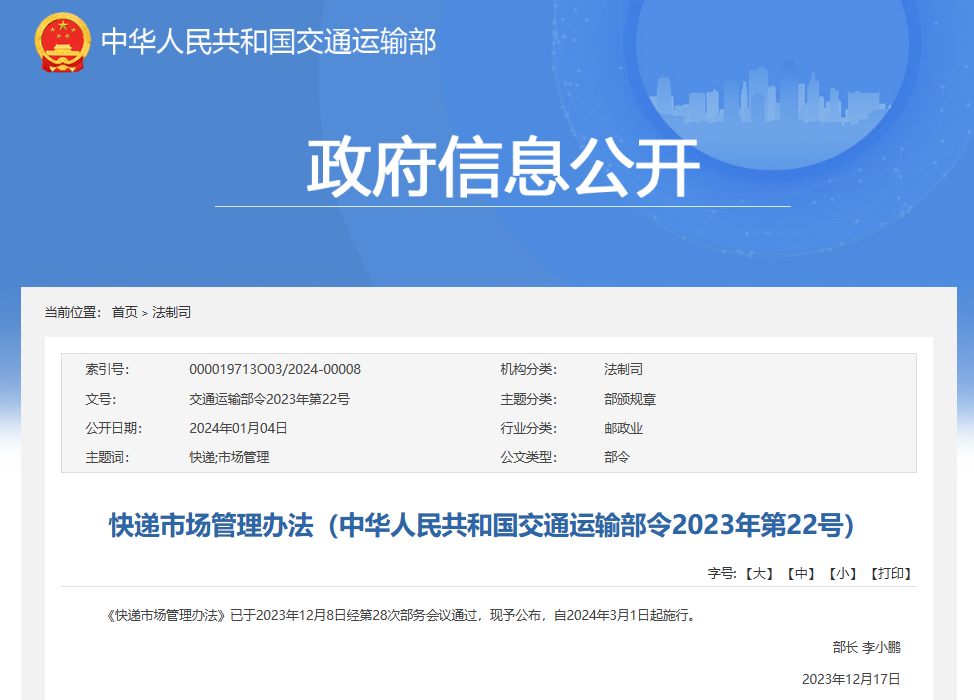Click the national emblem logo
The height and width of the screenshot is (700, 974).
point(62,42)
